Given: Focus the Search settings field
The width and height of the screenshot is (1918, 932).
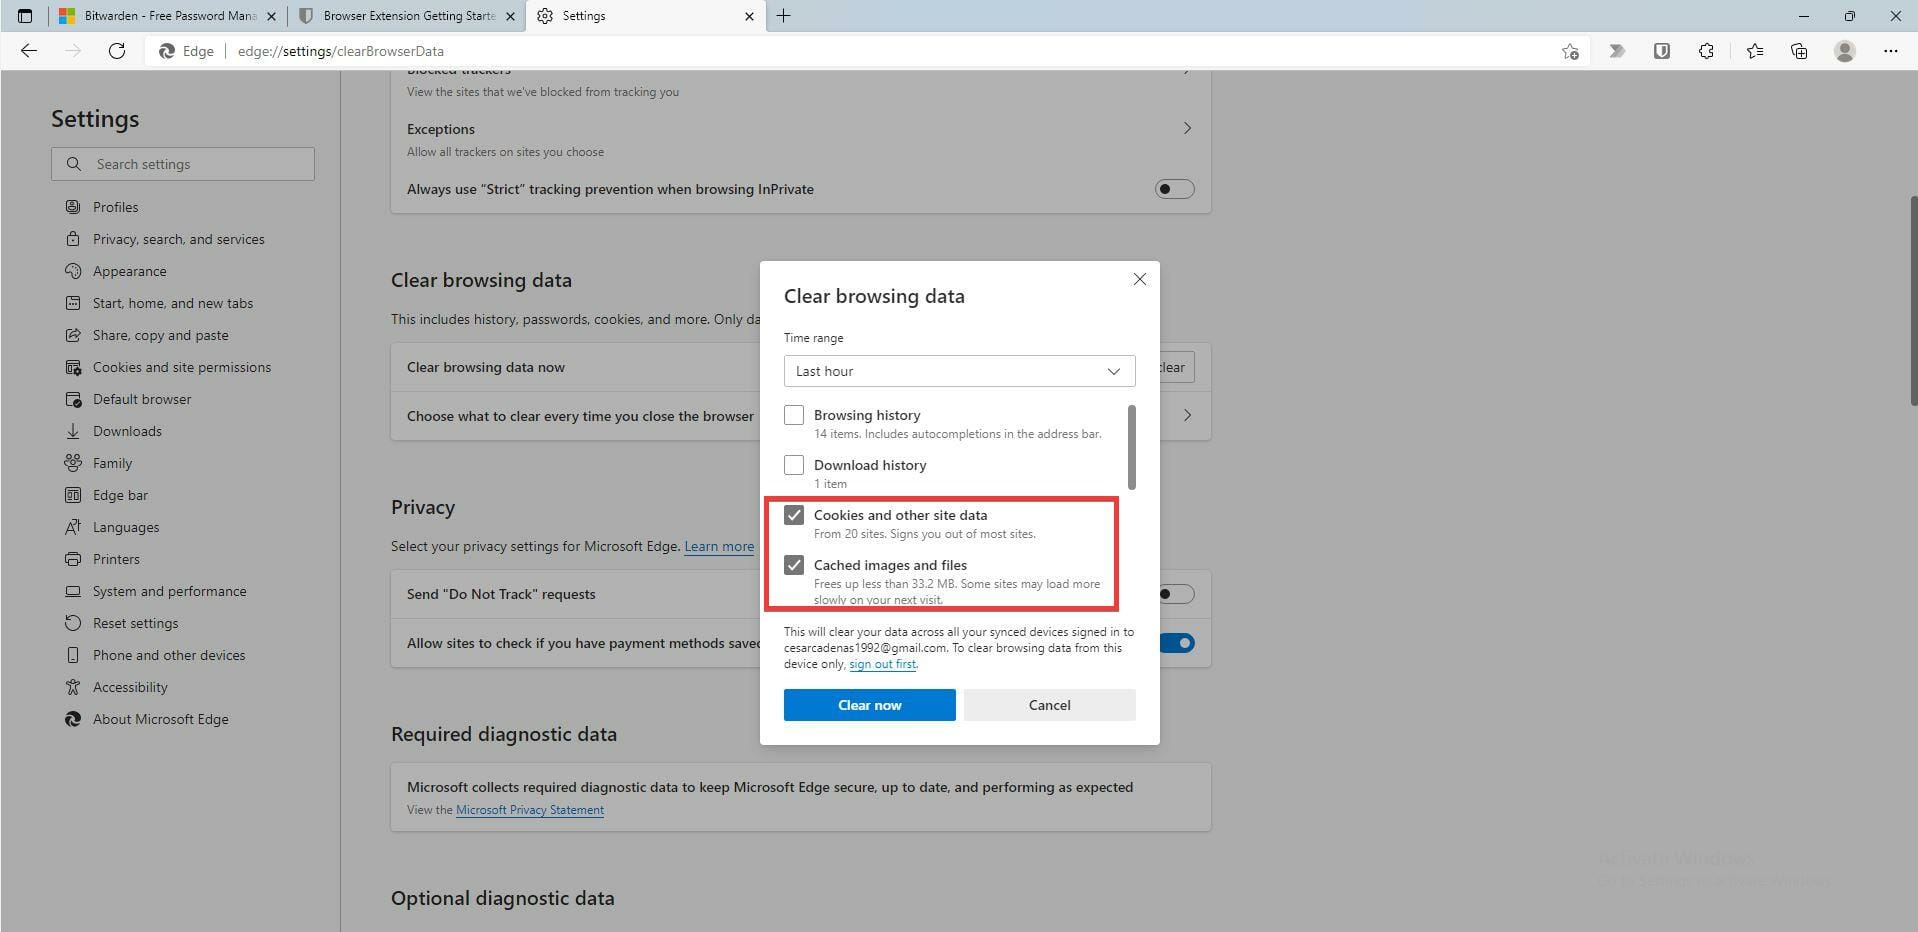Looking at the screenshot, I should (183, 164).
